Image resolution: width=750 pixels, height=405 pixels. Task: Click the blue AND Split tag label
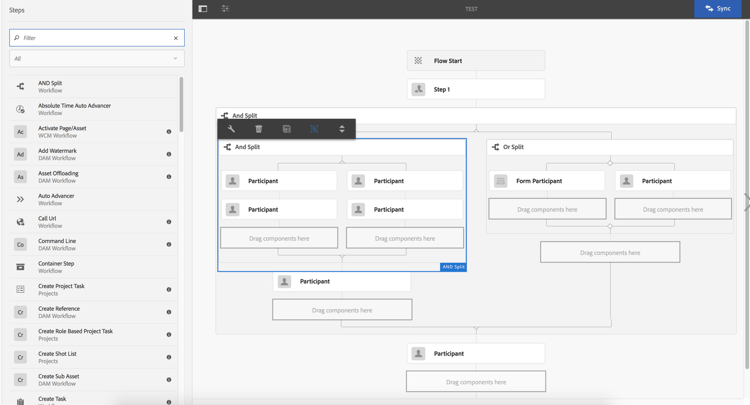pyautogui.click(x=453, y=267)
